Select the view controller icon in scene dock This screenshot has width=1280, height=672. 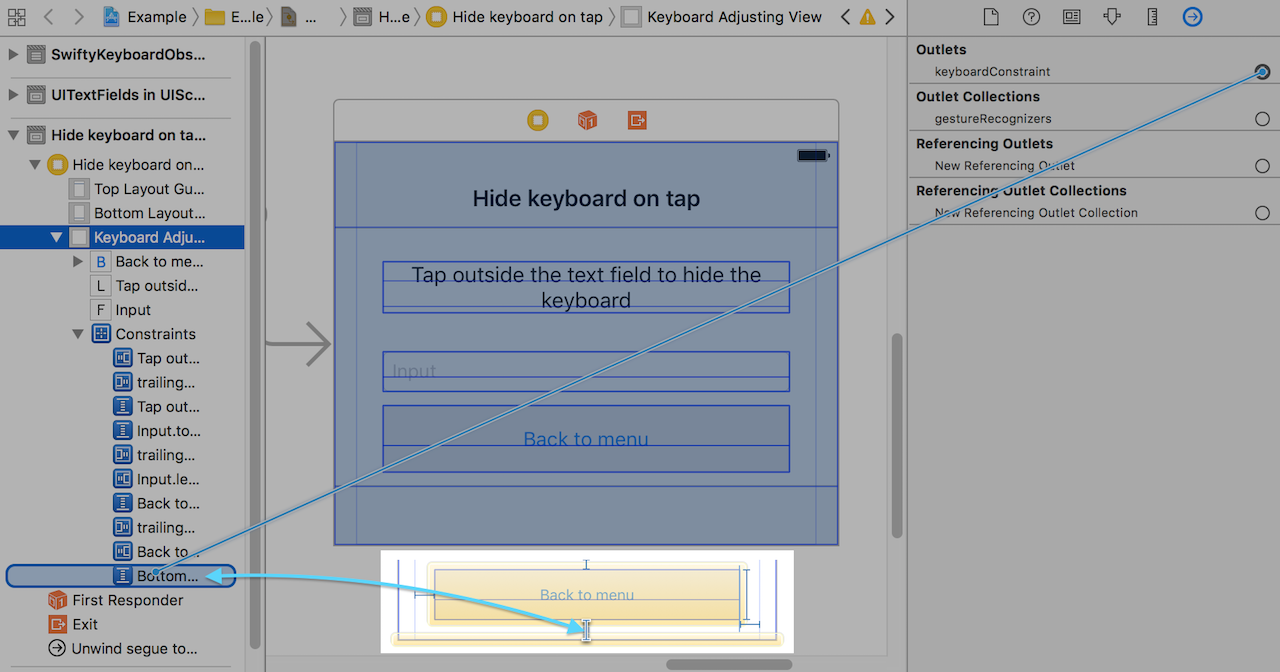coord(538,121)
